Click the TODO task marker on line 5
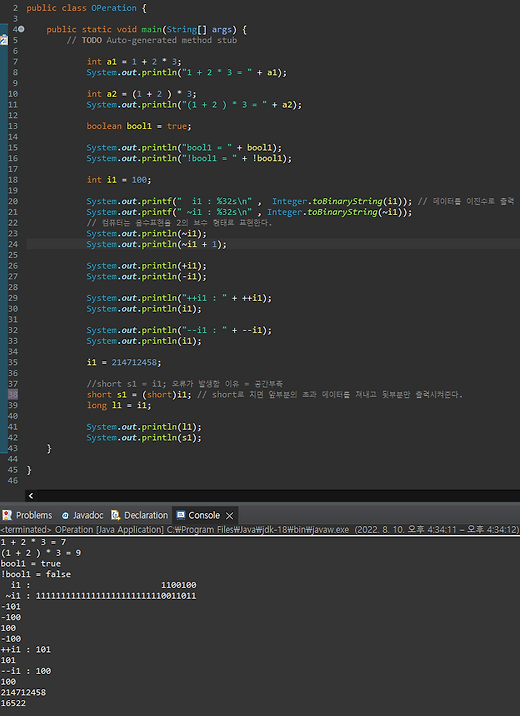Image resolution: width=520 pixels, height=716 pixels. coord(4,40)
